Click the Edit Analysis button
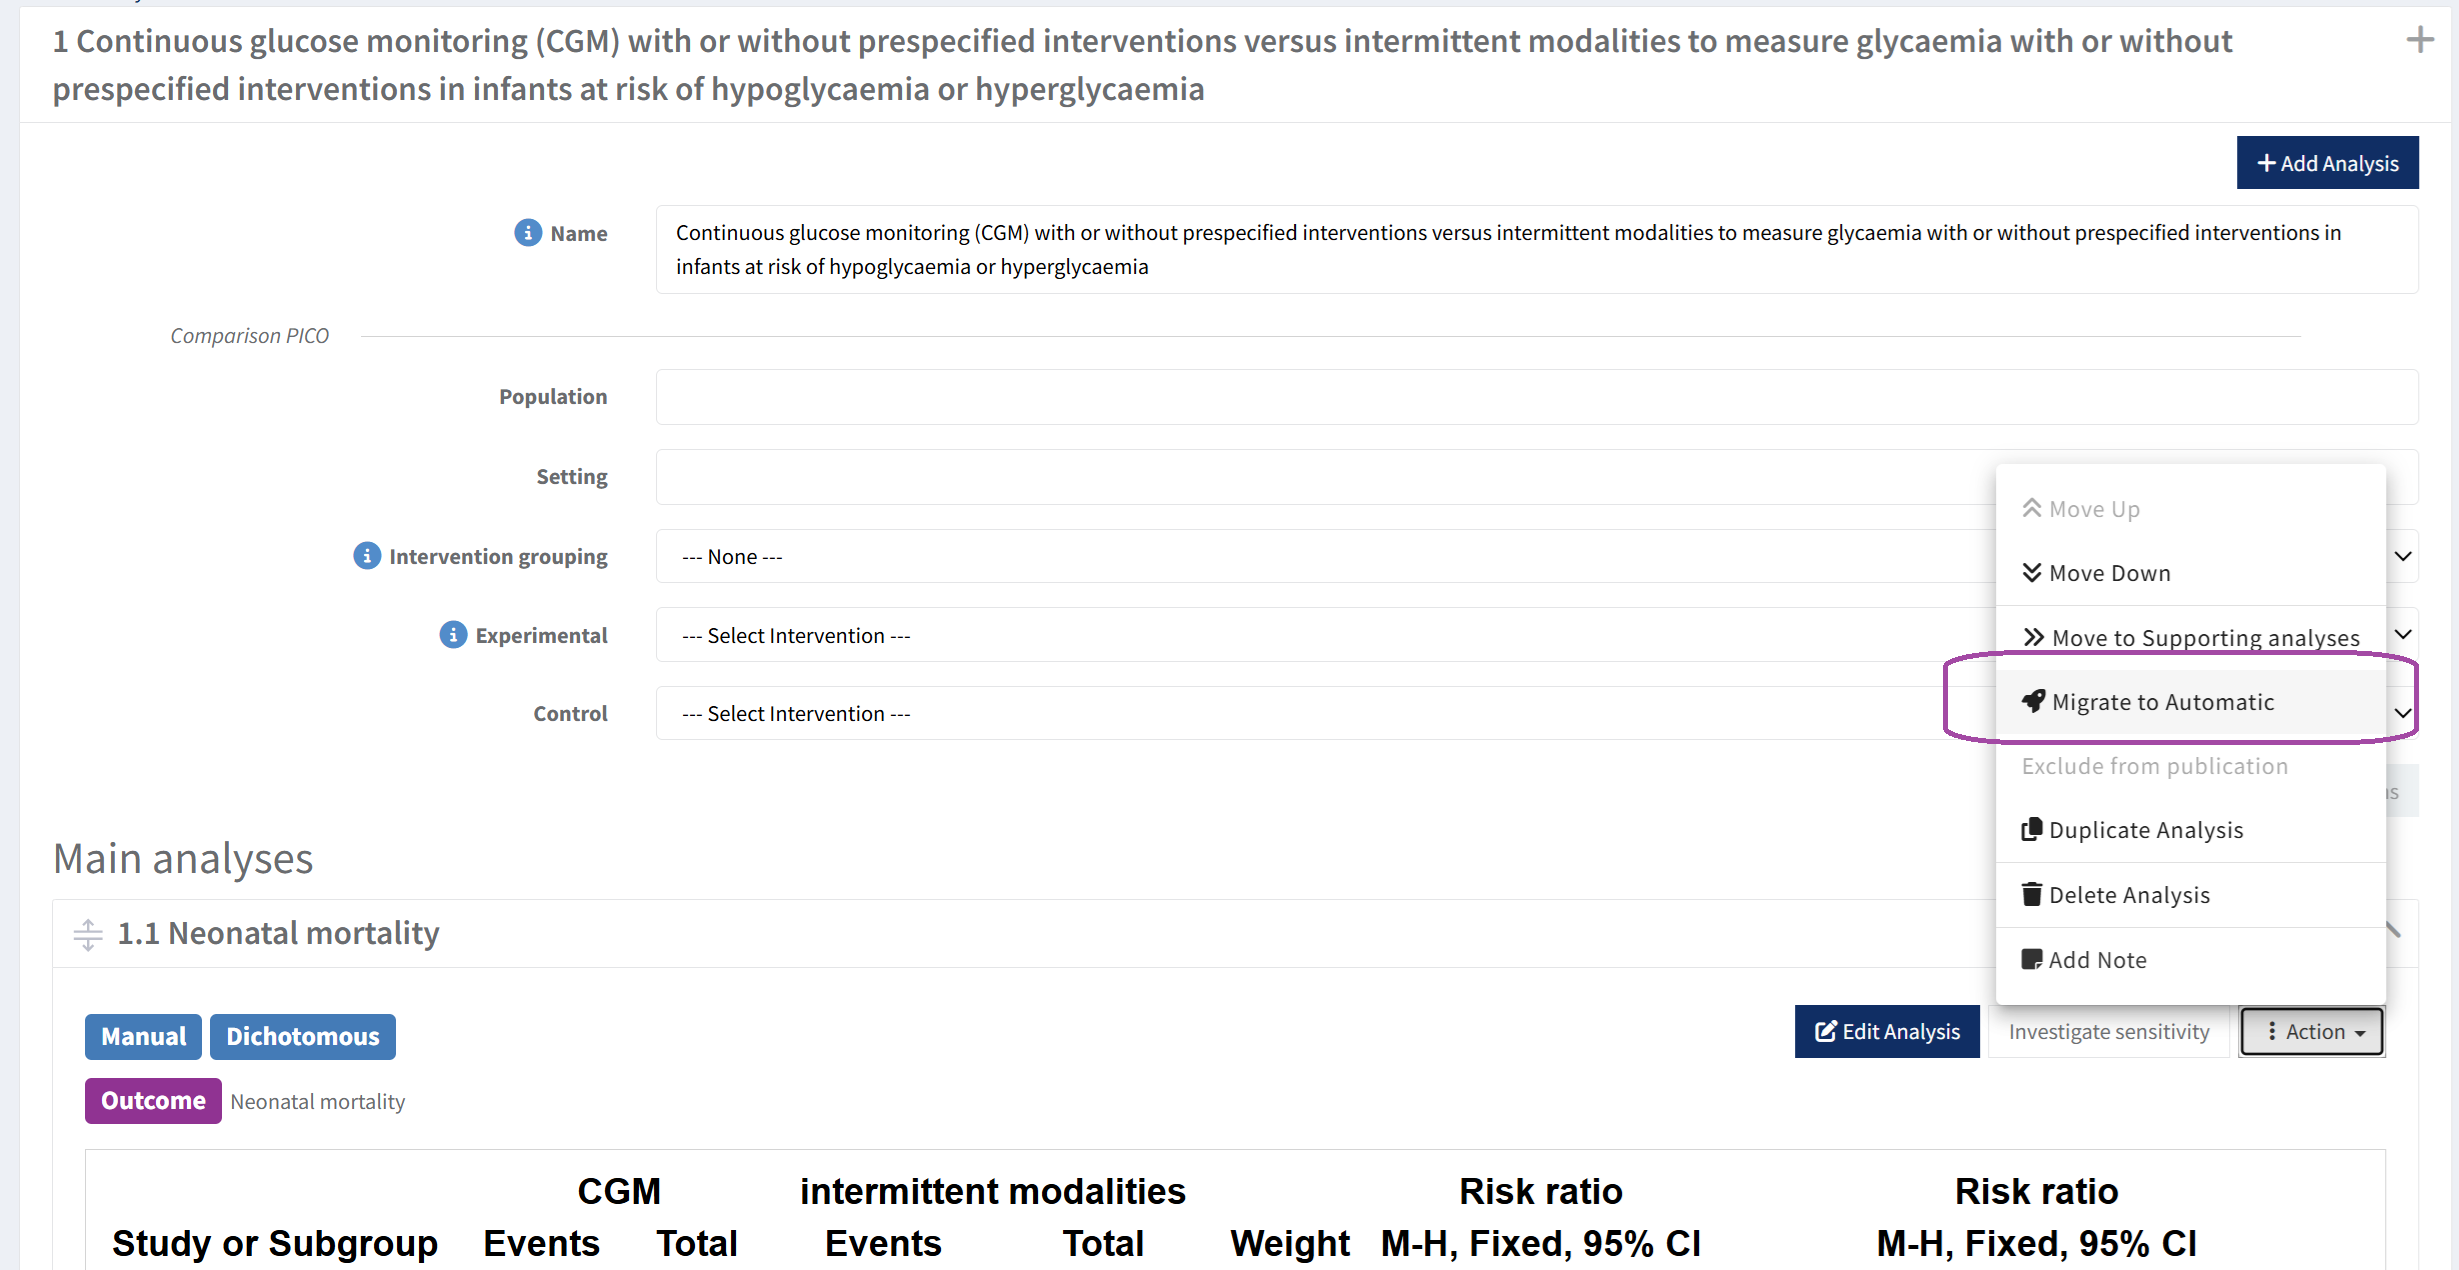The width and height of the screenshot is (2459, 1270). coord(1887,1031)
